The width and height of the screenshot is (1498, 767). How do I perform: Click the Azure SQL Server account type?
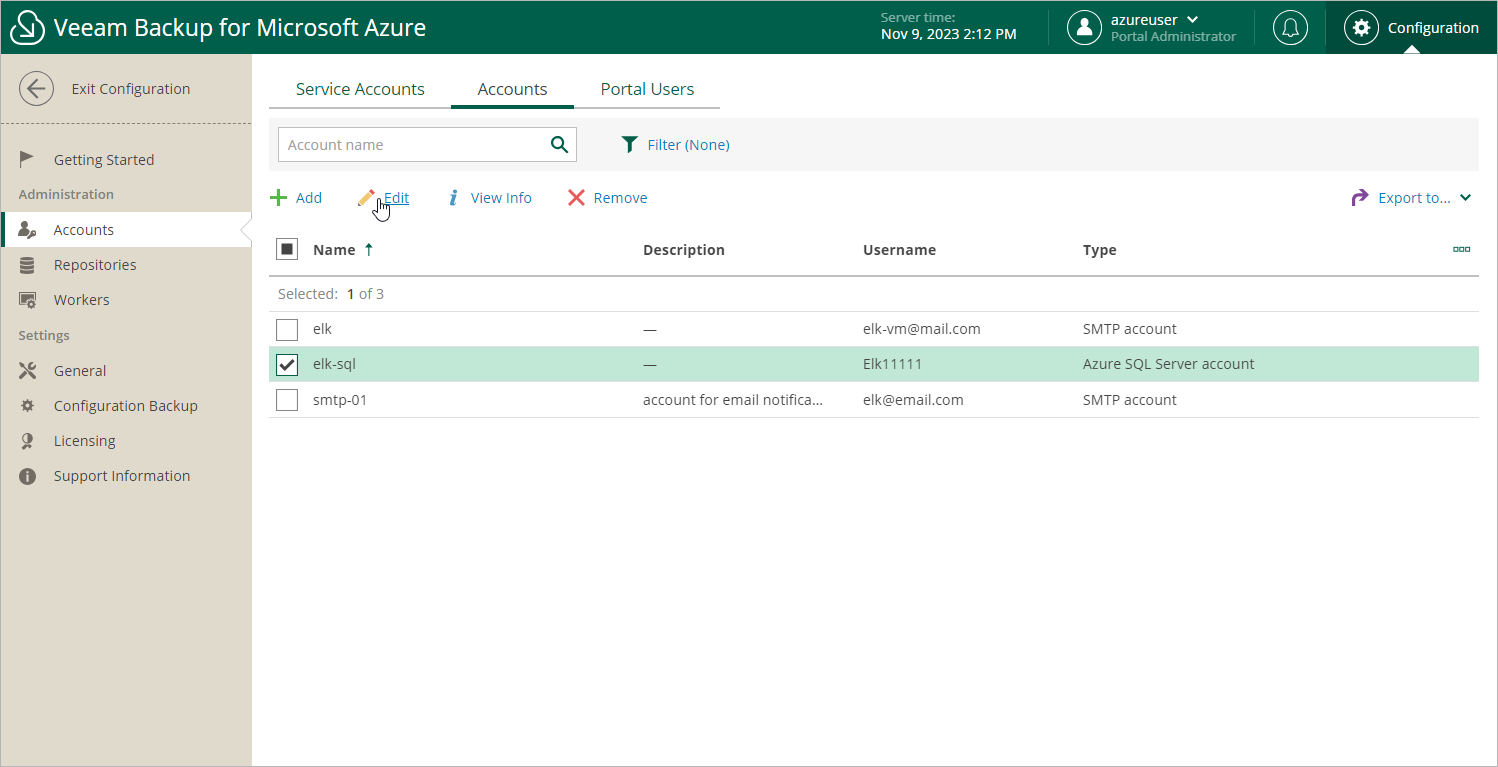point(1168,364)
